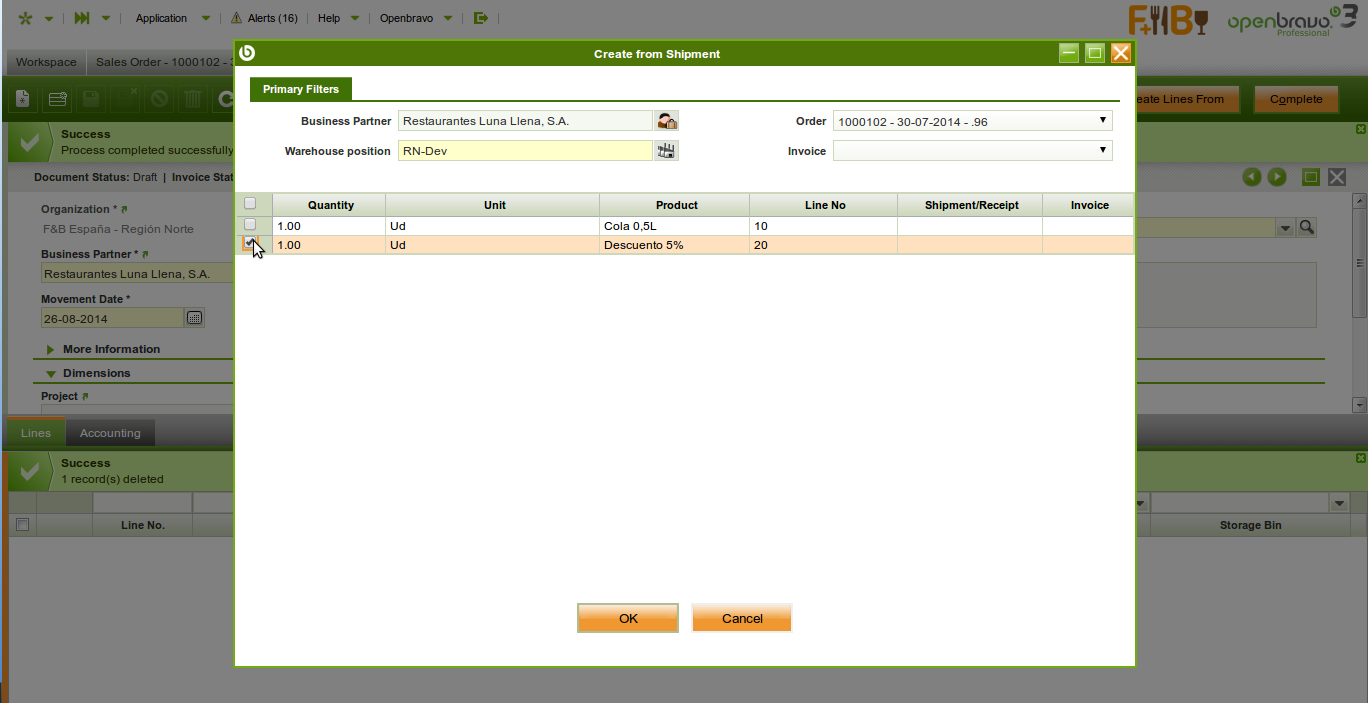Open the Invoice dropdown

pyautogui.click(x=972, y=151)
